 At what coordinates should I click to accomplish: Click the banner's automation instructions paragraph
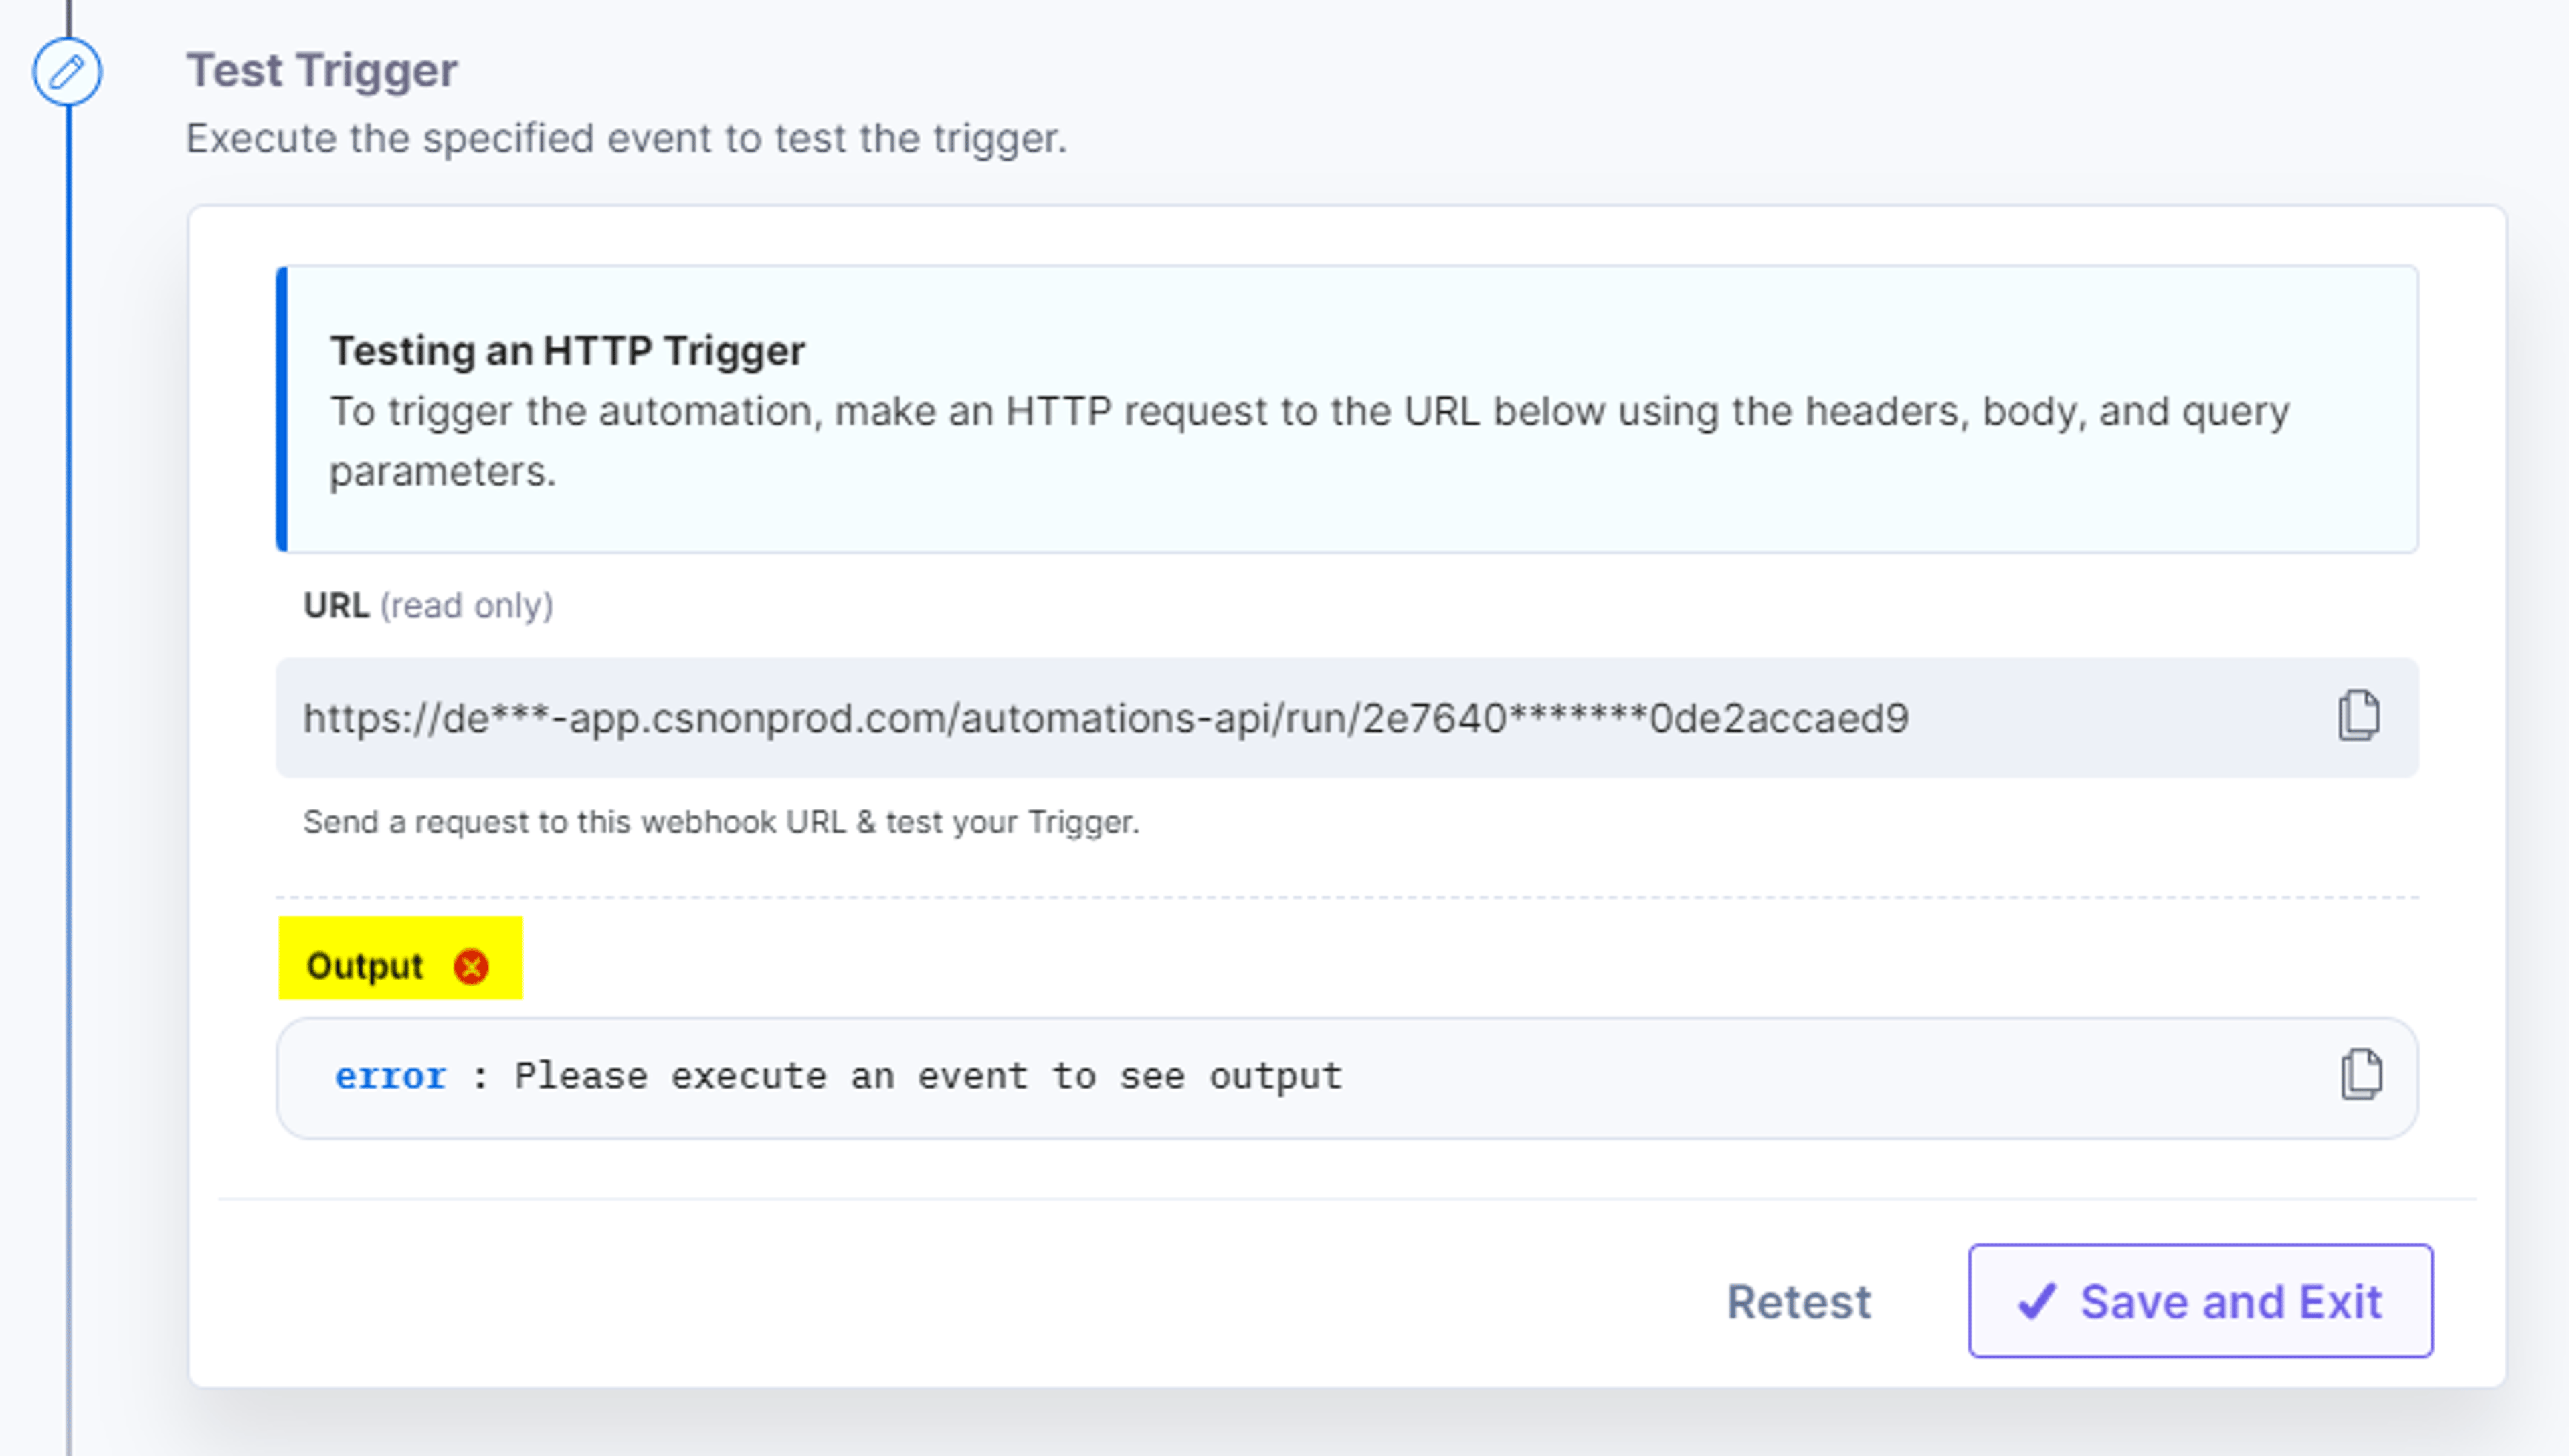click(x=1309, y=441)
